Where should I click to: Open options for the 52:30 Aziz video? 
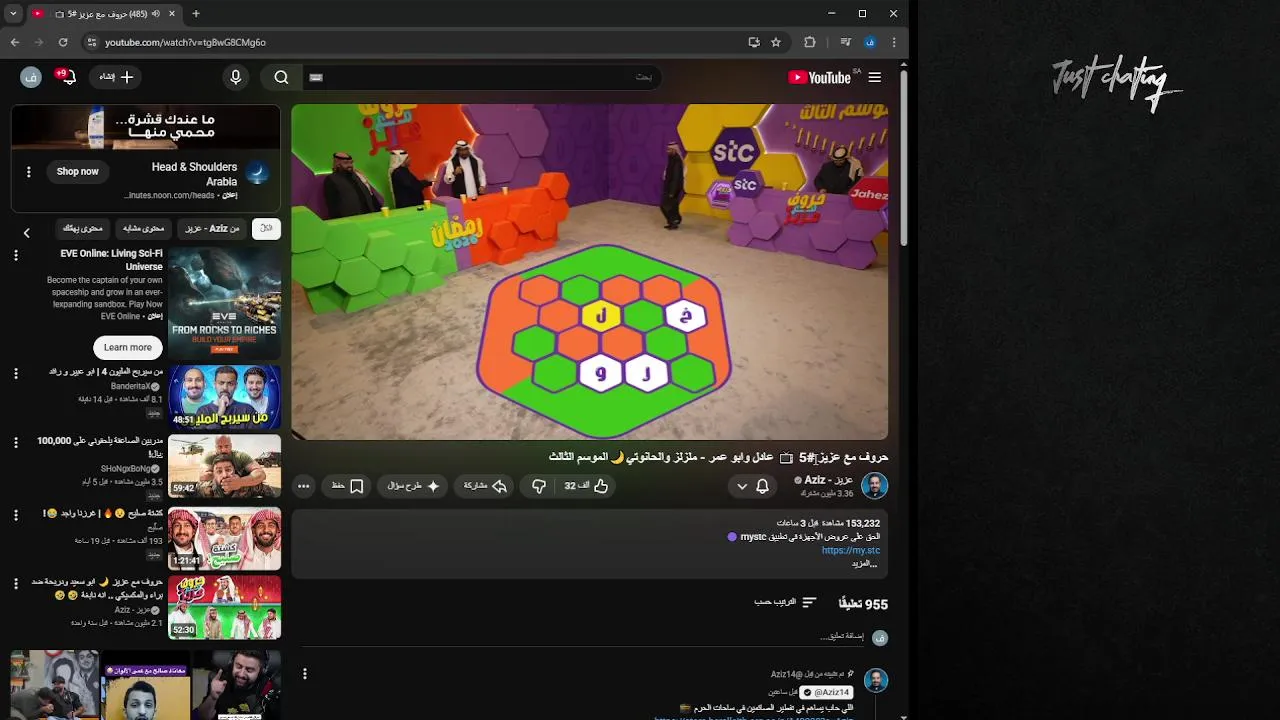click(15, 583)
